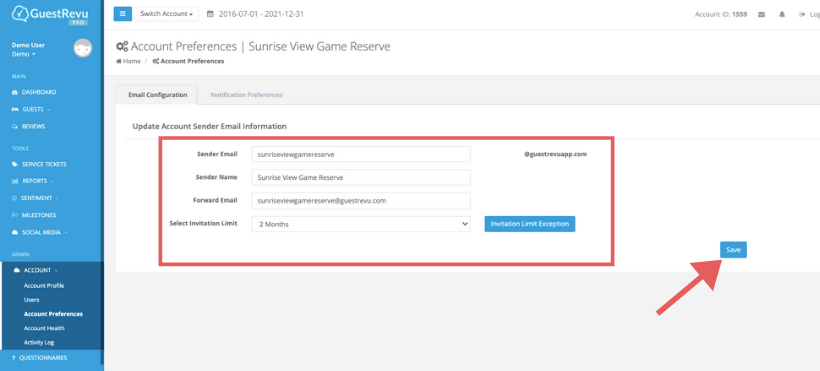Screen dimensions: 820x371
Task: Click the Service Tickets tag icon
Action: click(15, 164)
